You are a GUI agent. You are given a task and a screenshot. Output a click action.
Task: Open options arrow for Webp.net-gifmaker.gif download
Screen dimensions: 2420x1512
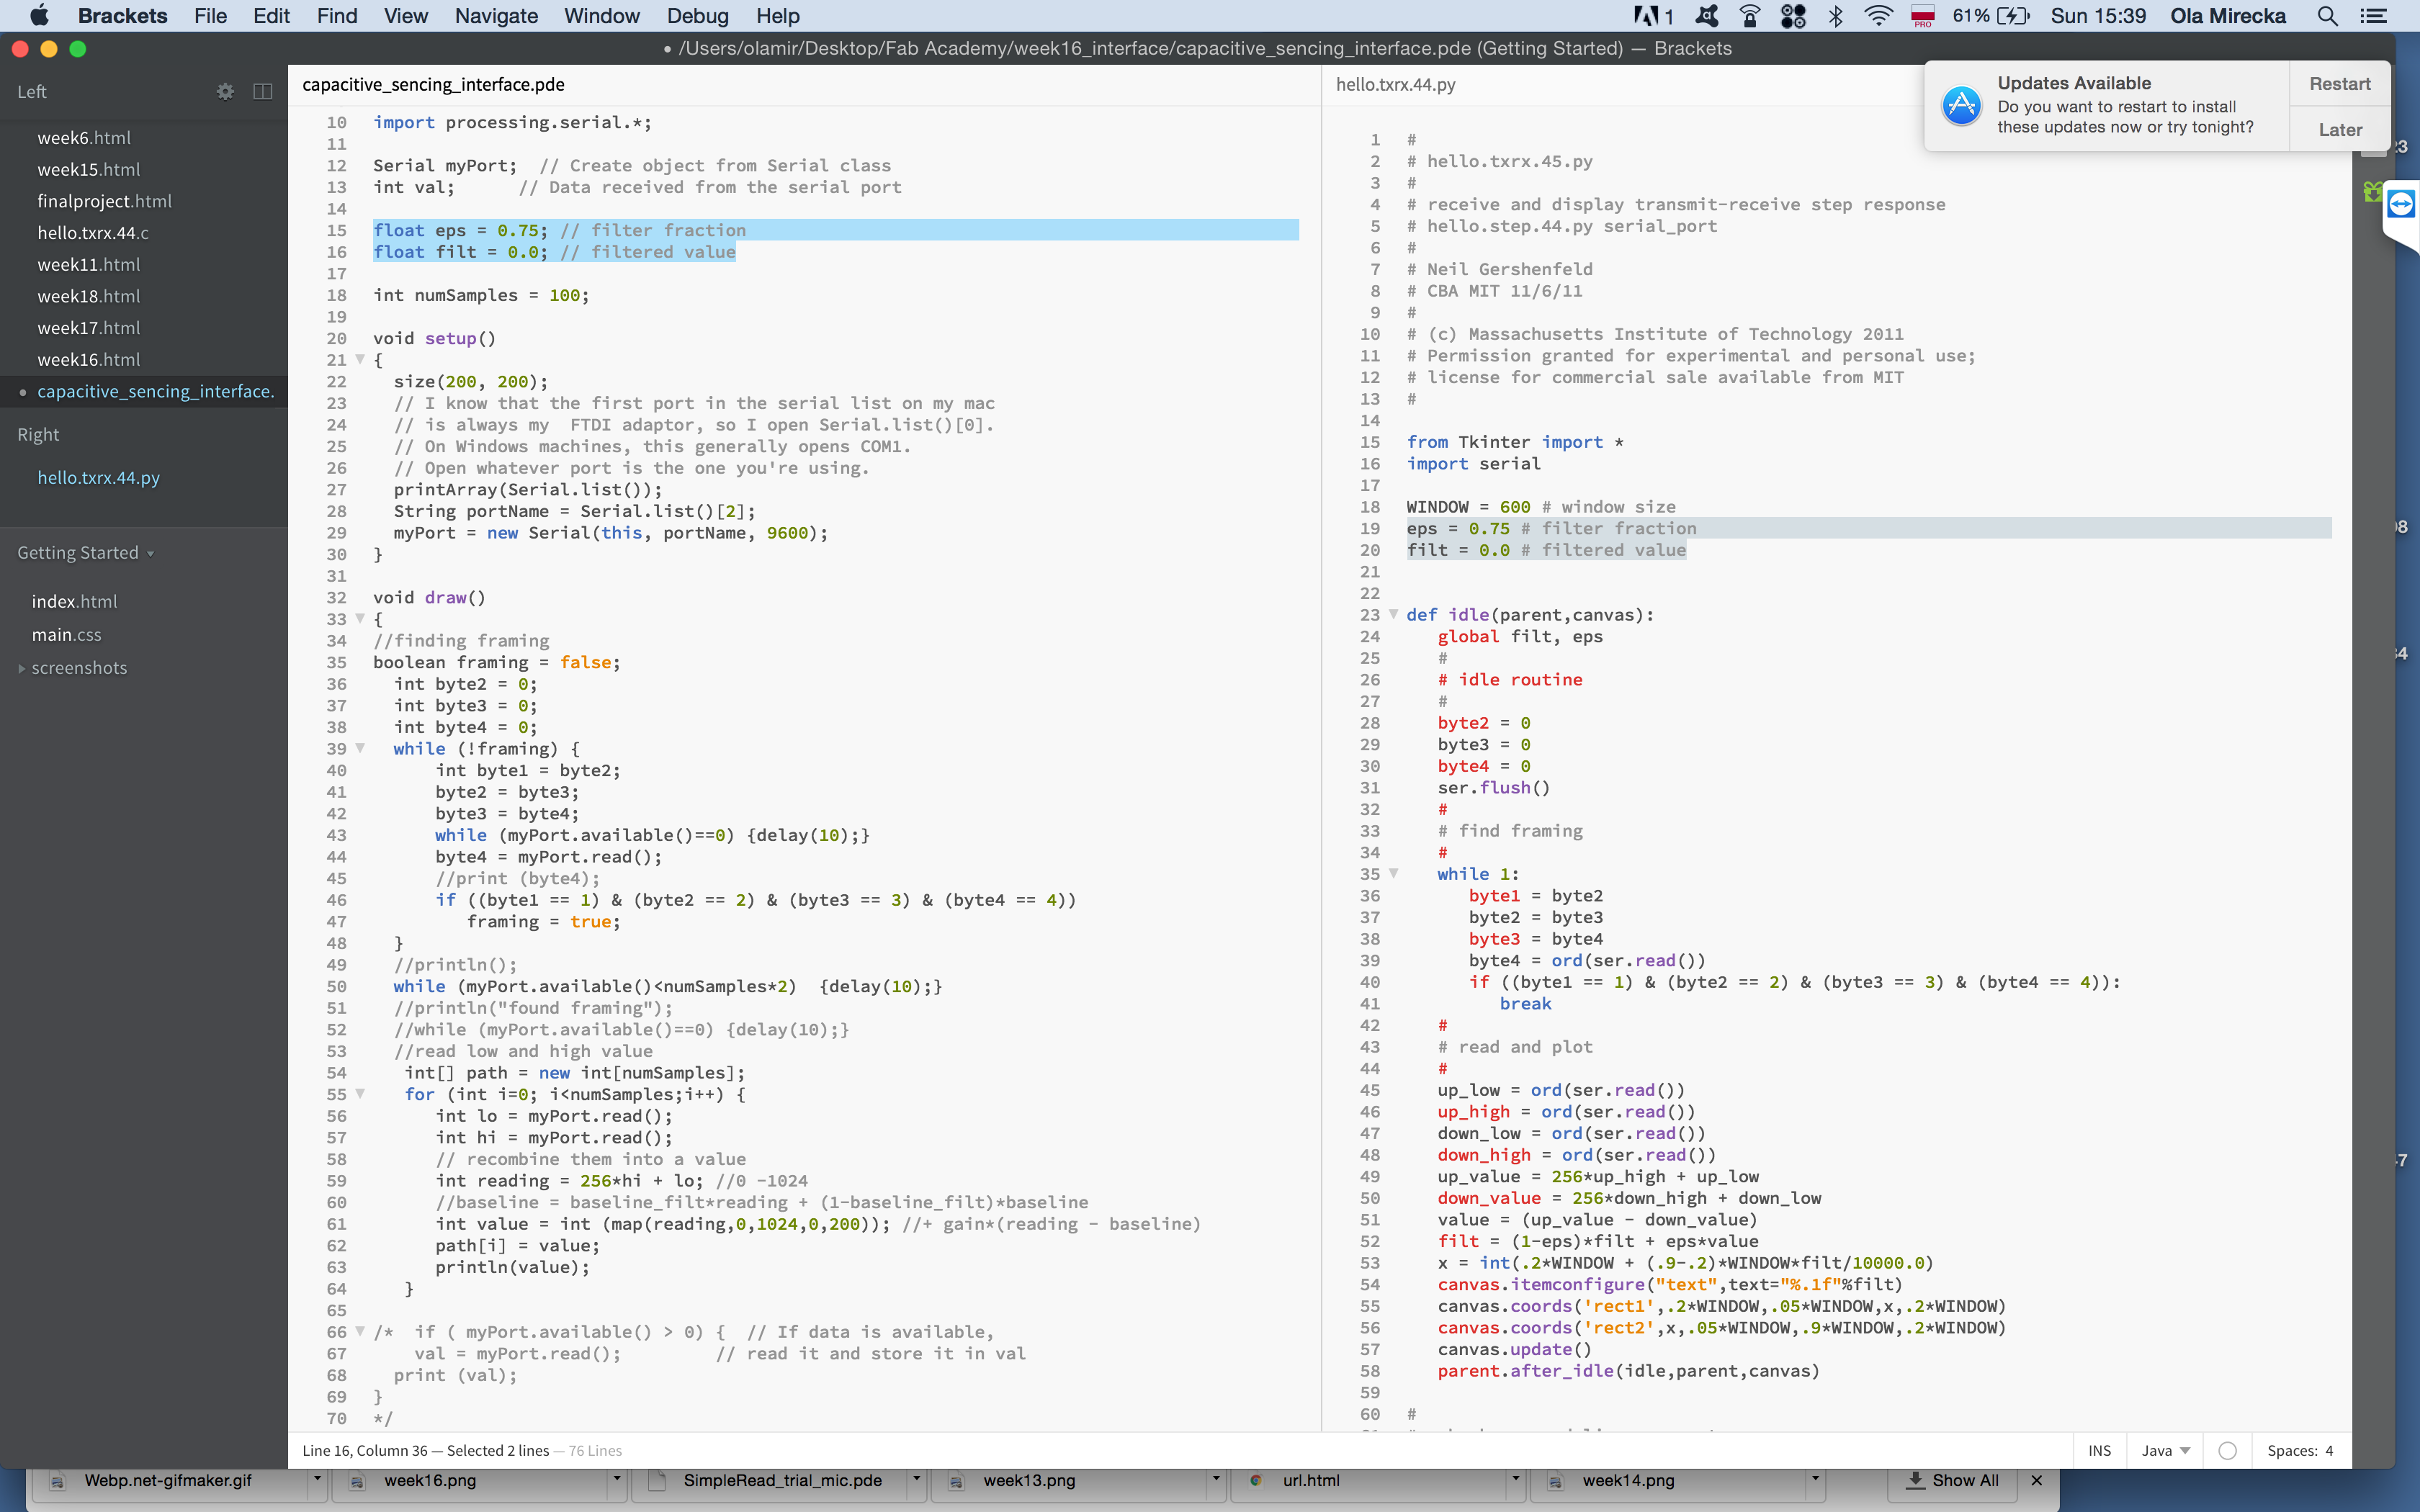[x=317, y=1480]
